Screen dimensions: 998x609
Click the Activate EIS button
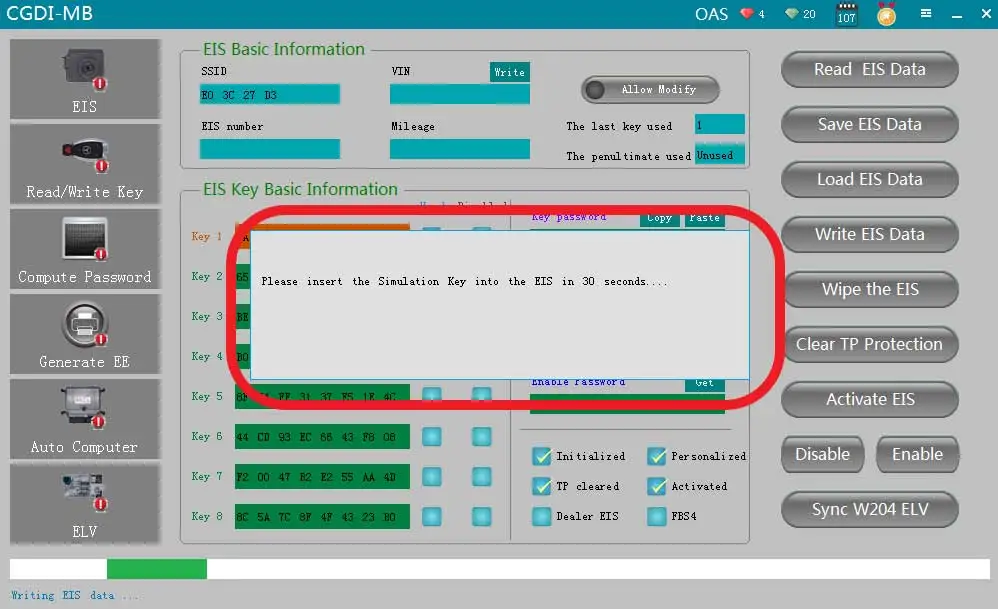tap(869, 400)
